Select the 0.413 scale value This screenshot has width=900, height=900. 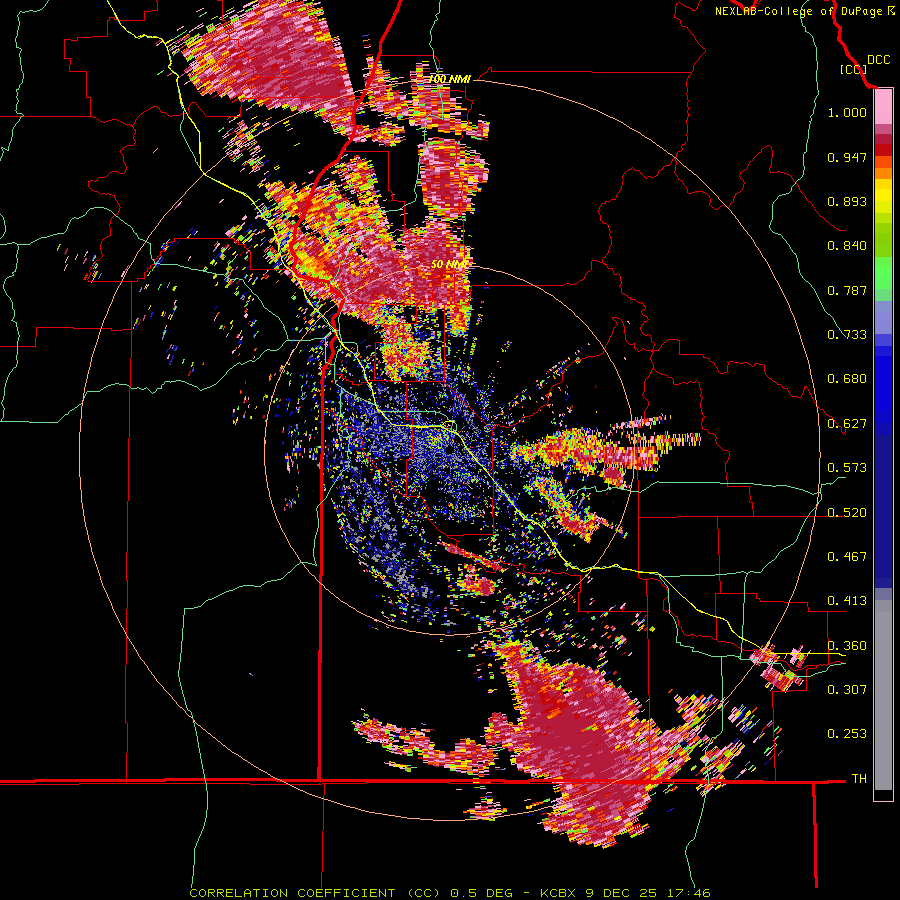[x=847, y=601]
